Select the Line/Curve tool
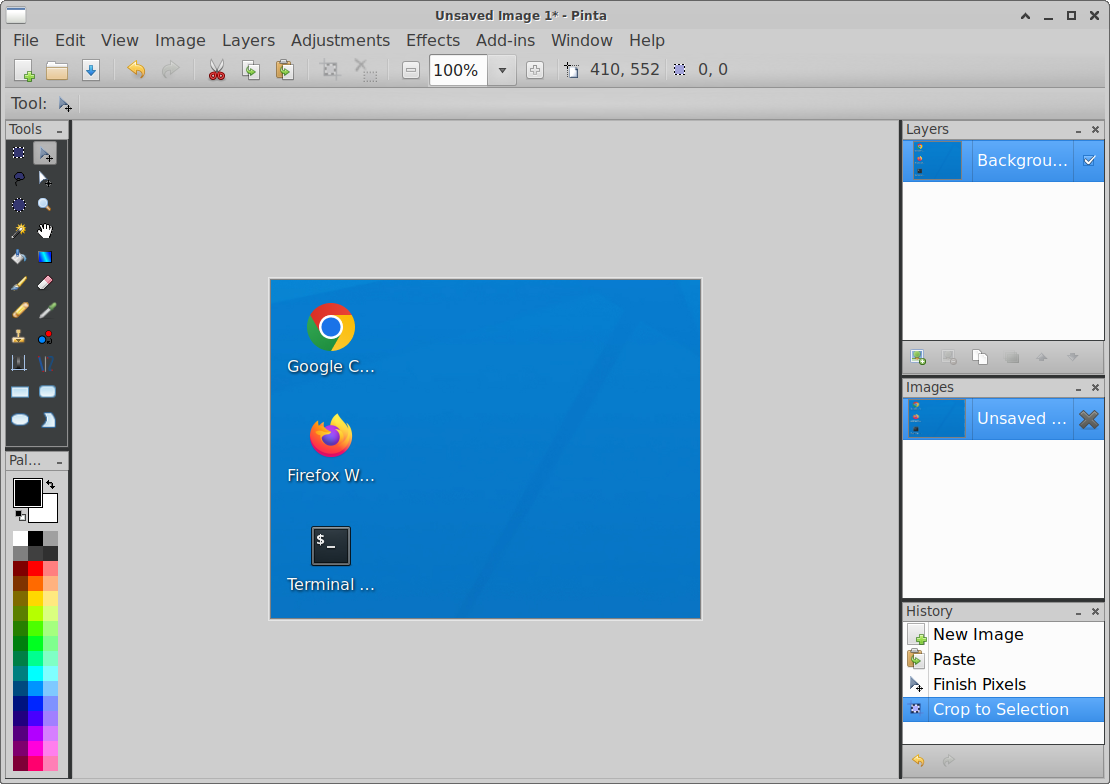The width and height of the screenshot is (1110, 784). (x=45, y=363)
